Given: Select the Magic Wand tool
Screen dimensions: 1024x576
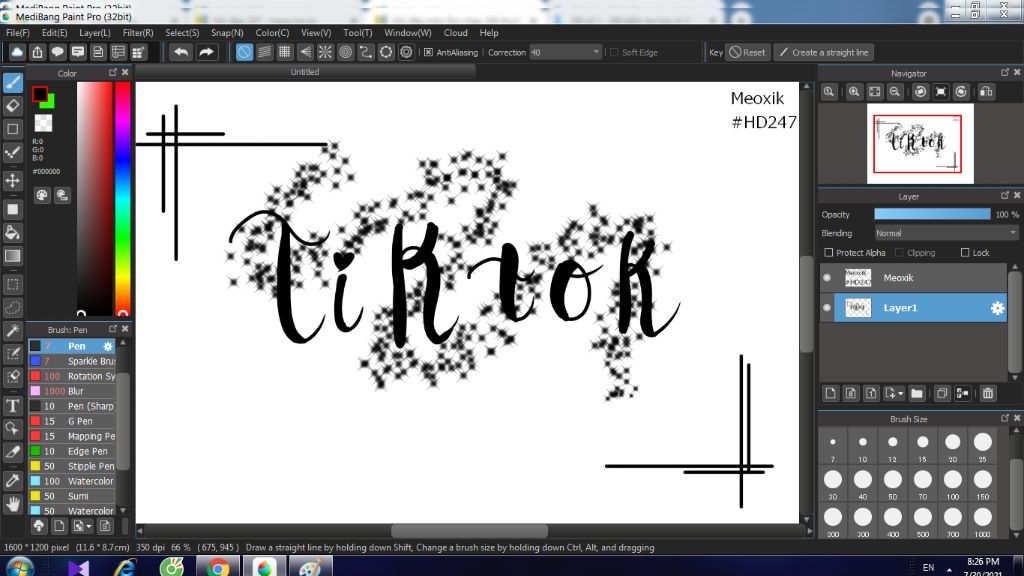Looking at the screenshot, I should pos(12,331).
